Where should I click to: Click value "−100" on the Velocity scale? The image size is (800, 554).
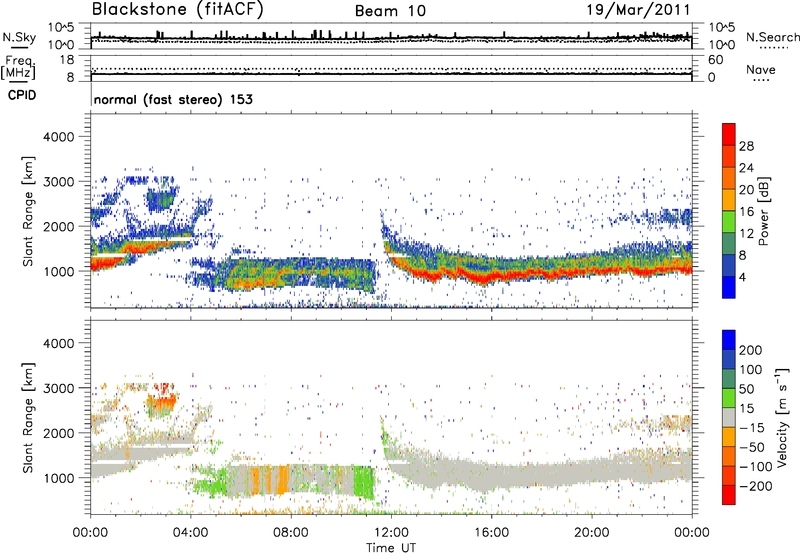coord(756,467)
